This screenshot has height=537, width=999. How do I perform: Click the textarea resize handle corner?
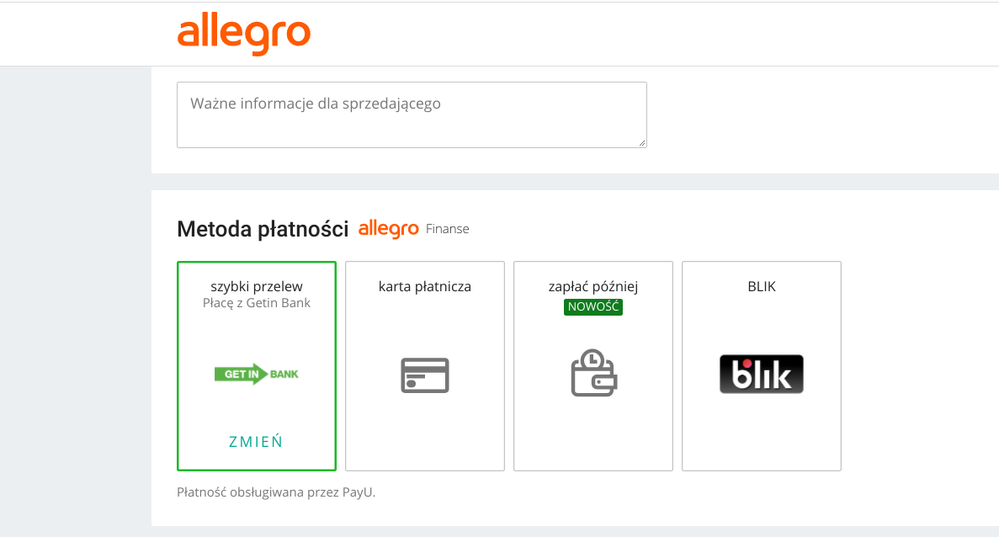pos(642,143)
